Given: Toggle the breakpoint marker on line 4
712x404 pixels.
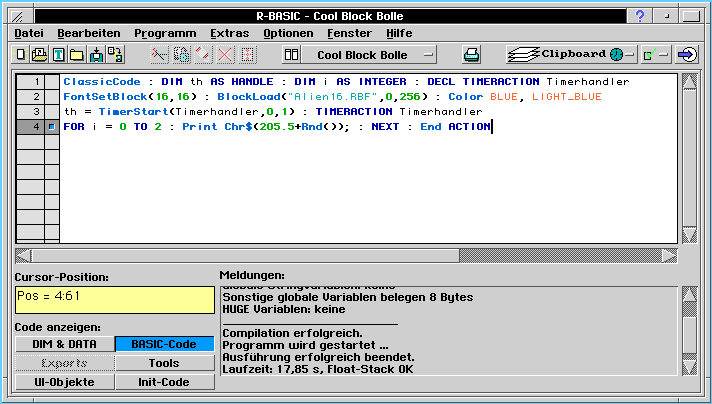Looking at the screenshot, I should 52,127.
